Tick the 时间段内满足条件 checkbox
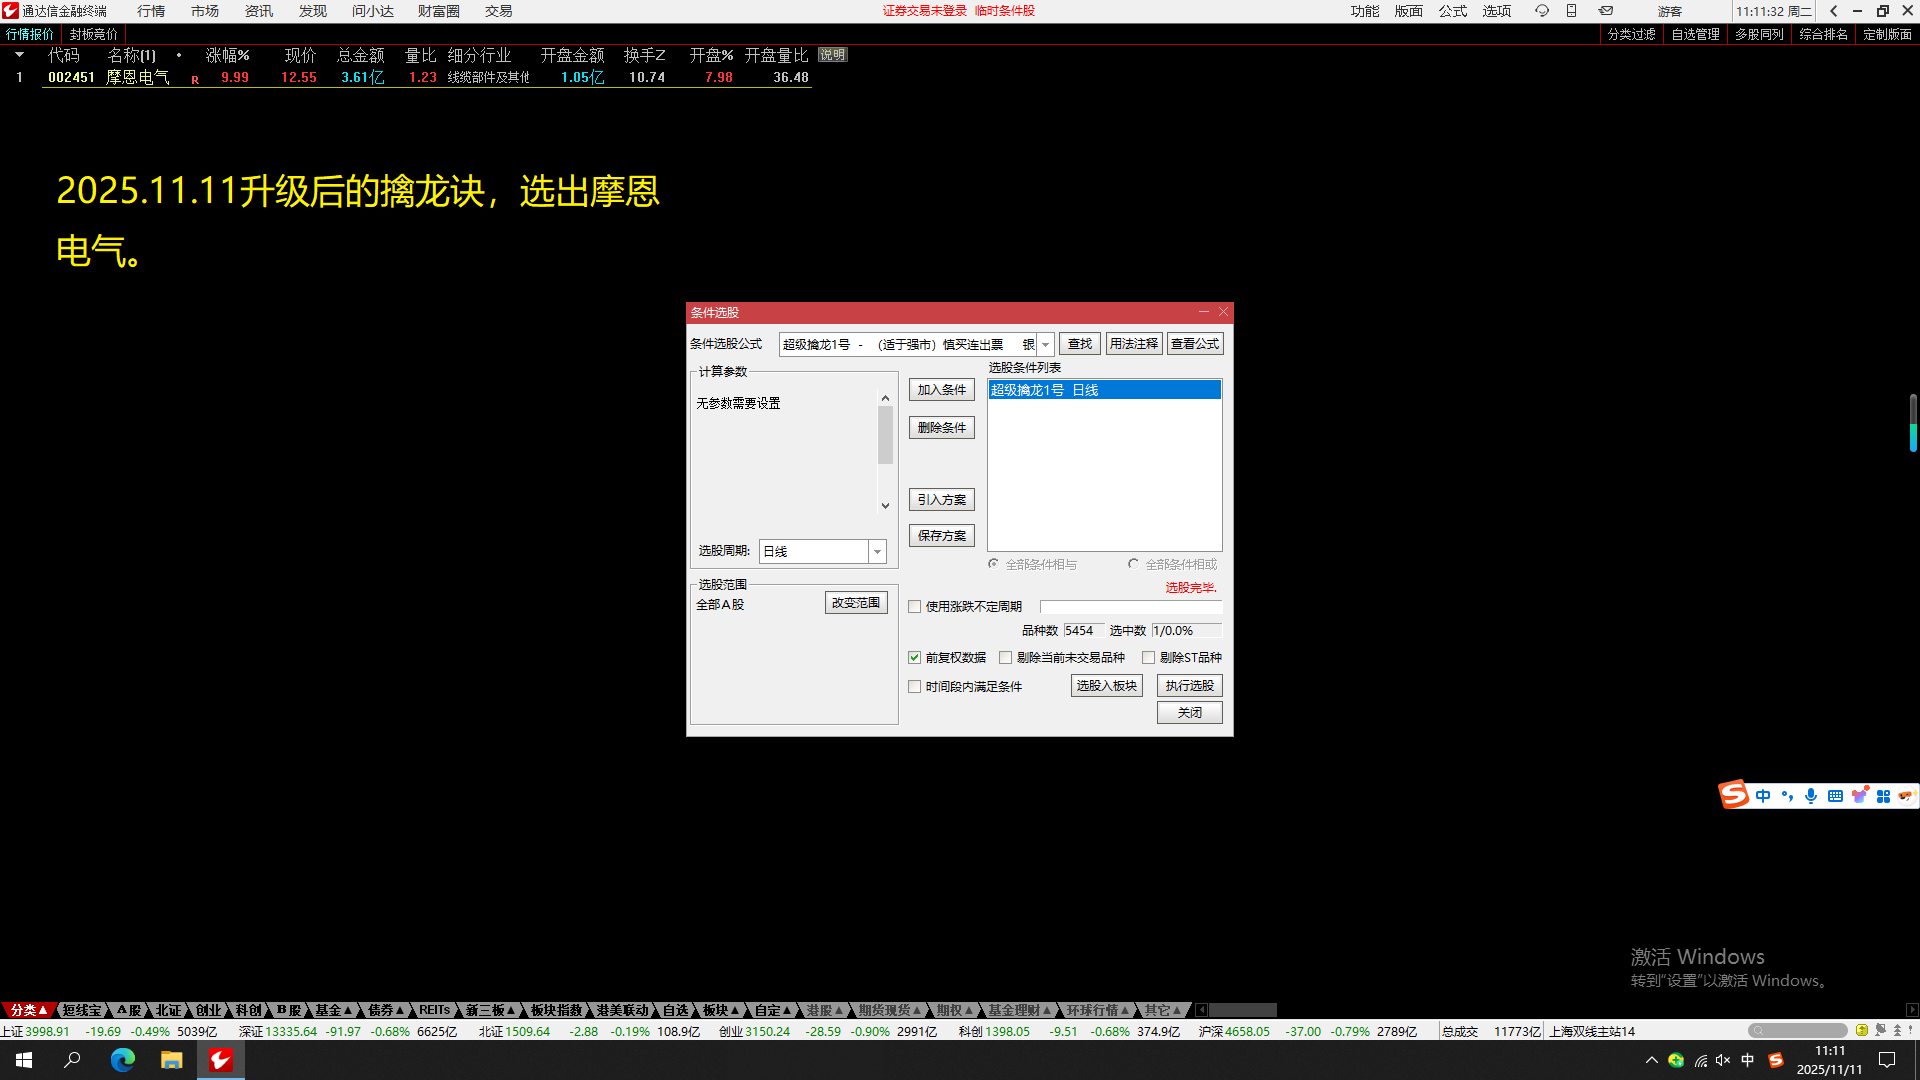Viewport: 1920px width, 1080px height. (x=914, y=687)
